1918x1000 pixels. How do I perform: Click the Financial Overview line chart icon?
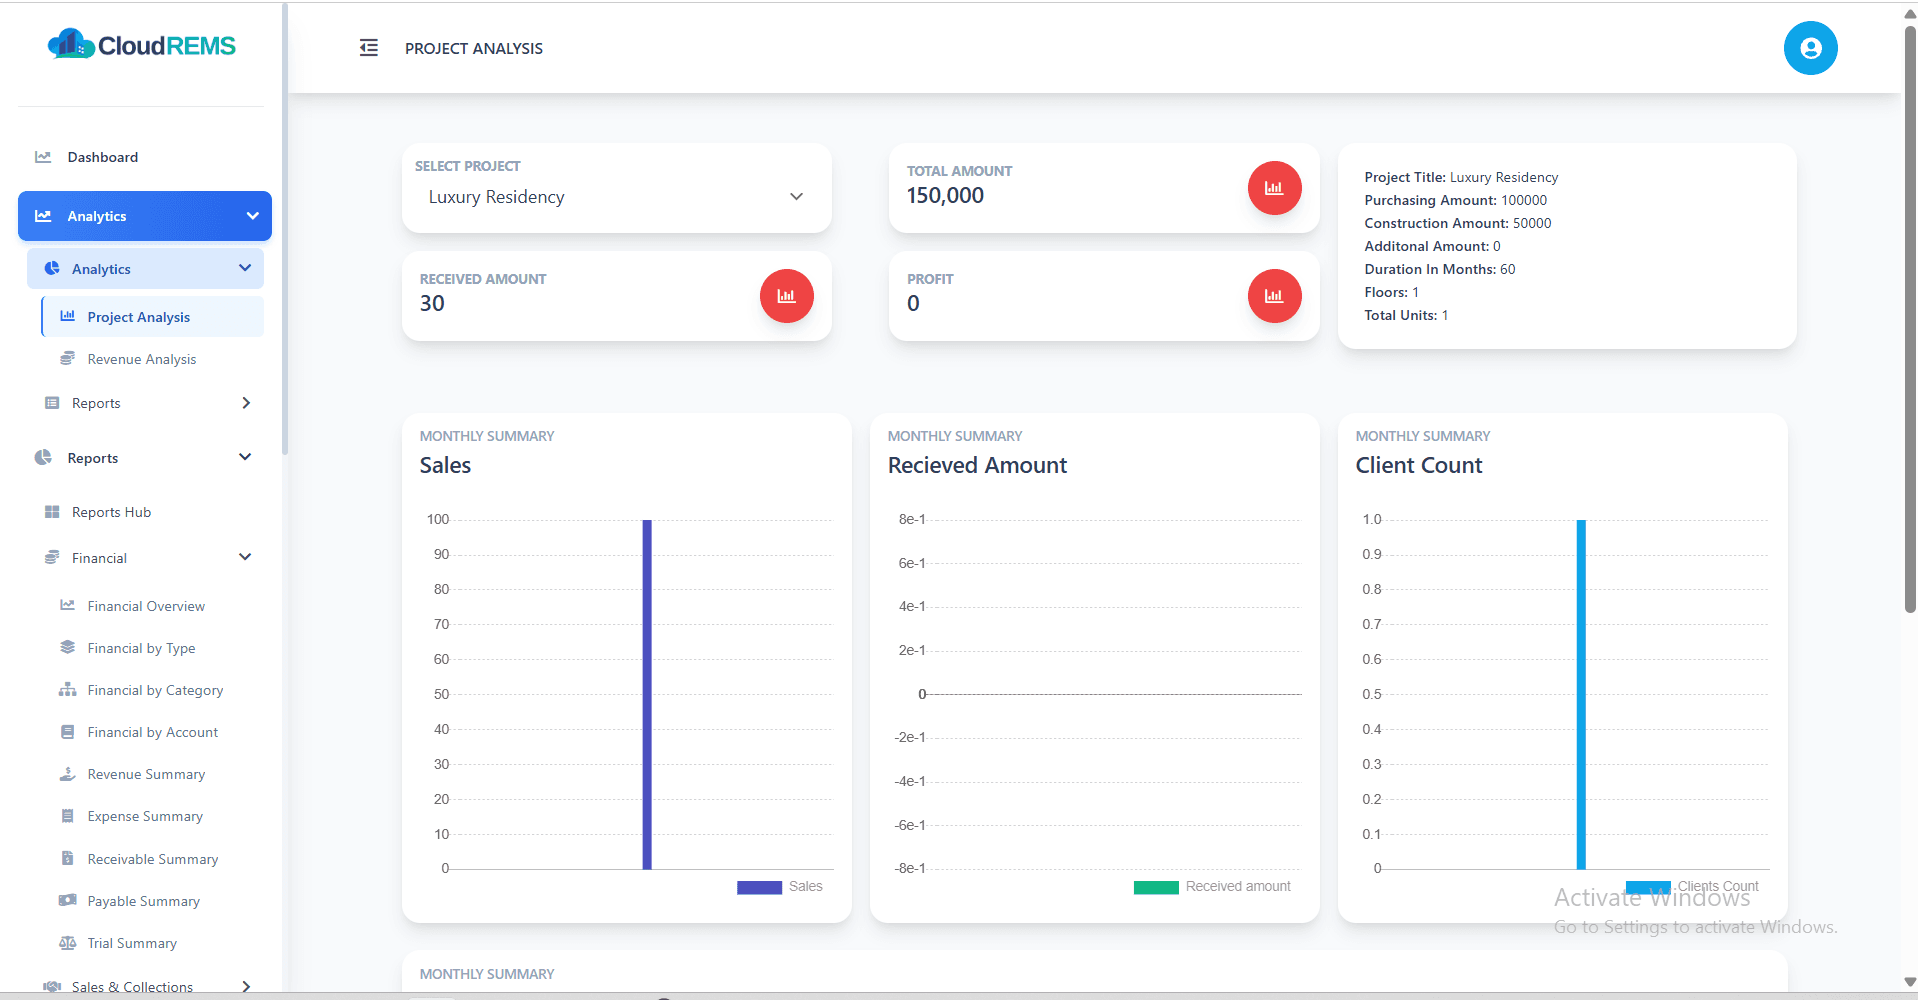point(68,605)
